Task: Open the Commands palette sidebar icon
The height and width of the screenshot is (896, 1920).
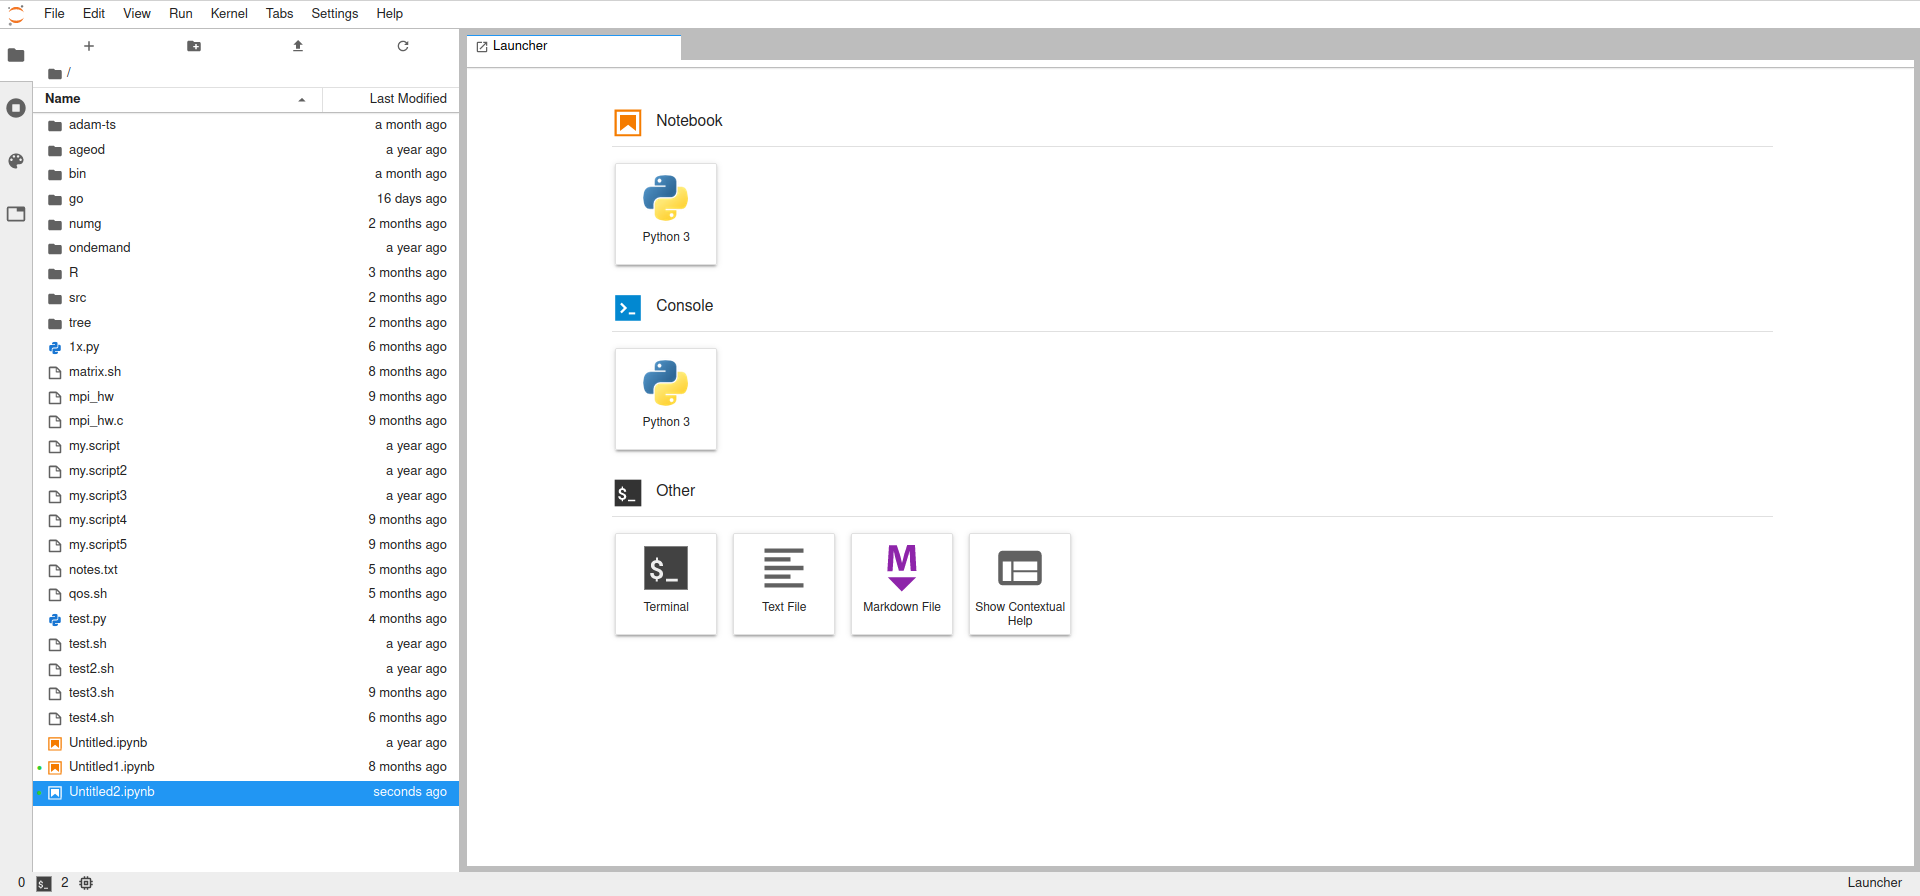Action: [x=16, y=161]
